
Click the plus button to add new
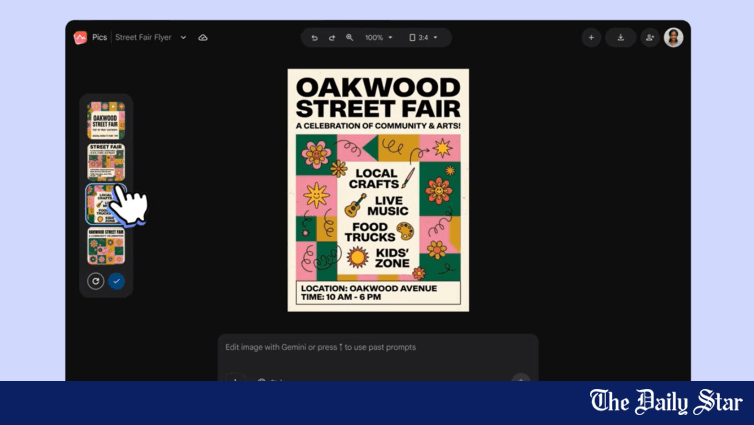pos(591,38)
